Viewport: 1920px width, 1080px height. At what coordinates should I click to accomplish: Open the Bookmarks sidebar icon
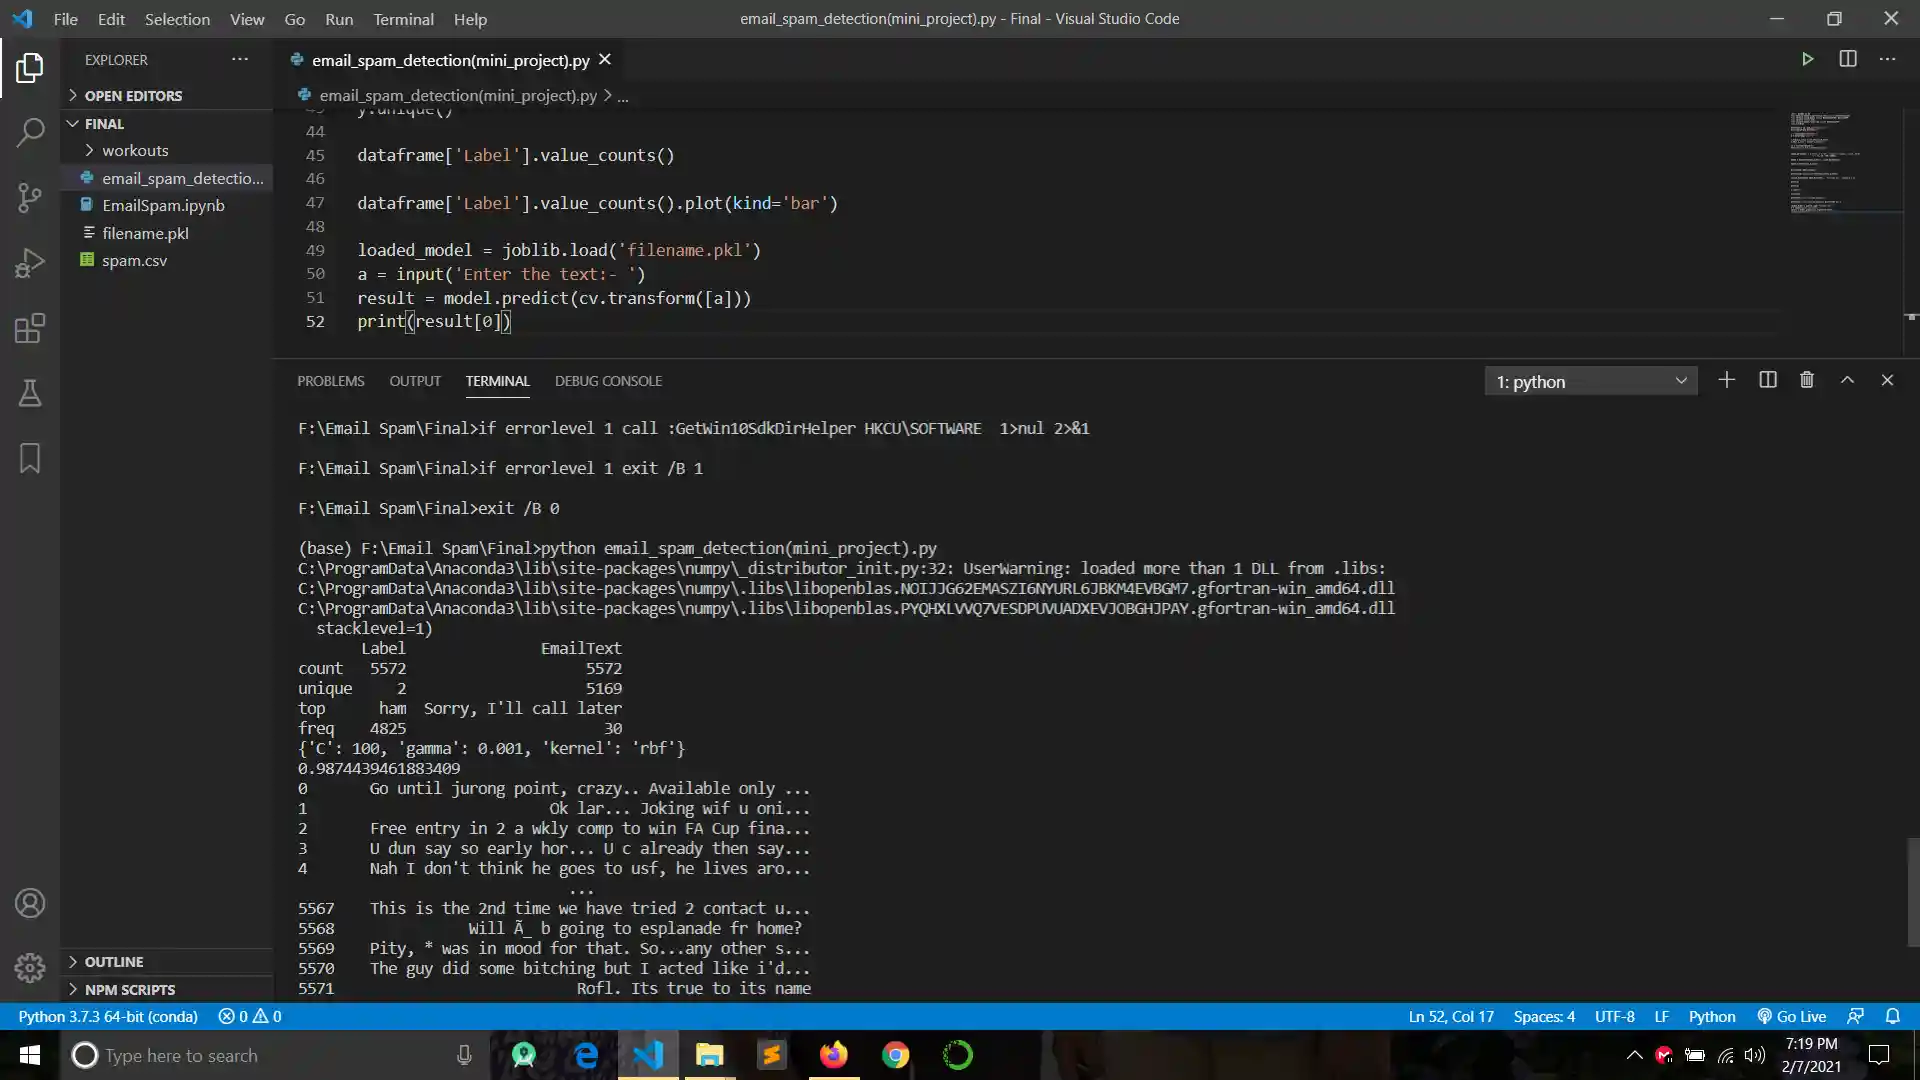coord(30,458)
